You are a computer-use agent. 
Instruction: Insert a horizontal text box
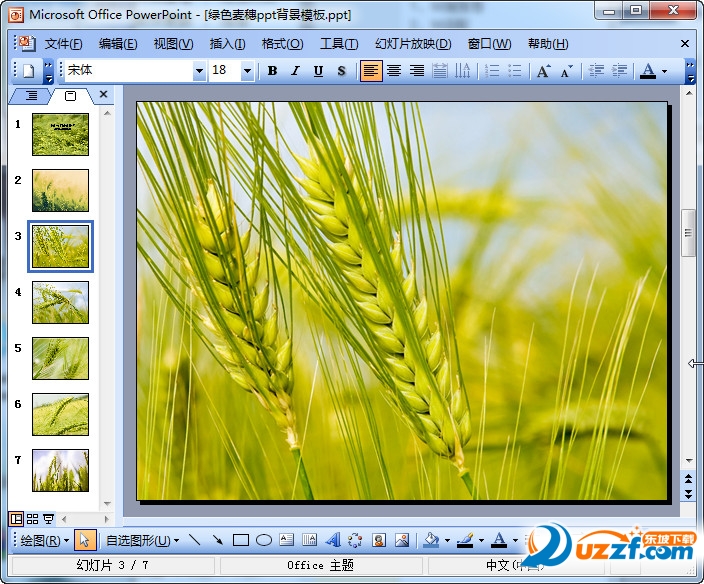point(286,540)
